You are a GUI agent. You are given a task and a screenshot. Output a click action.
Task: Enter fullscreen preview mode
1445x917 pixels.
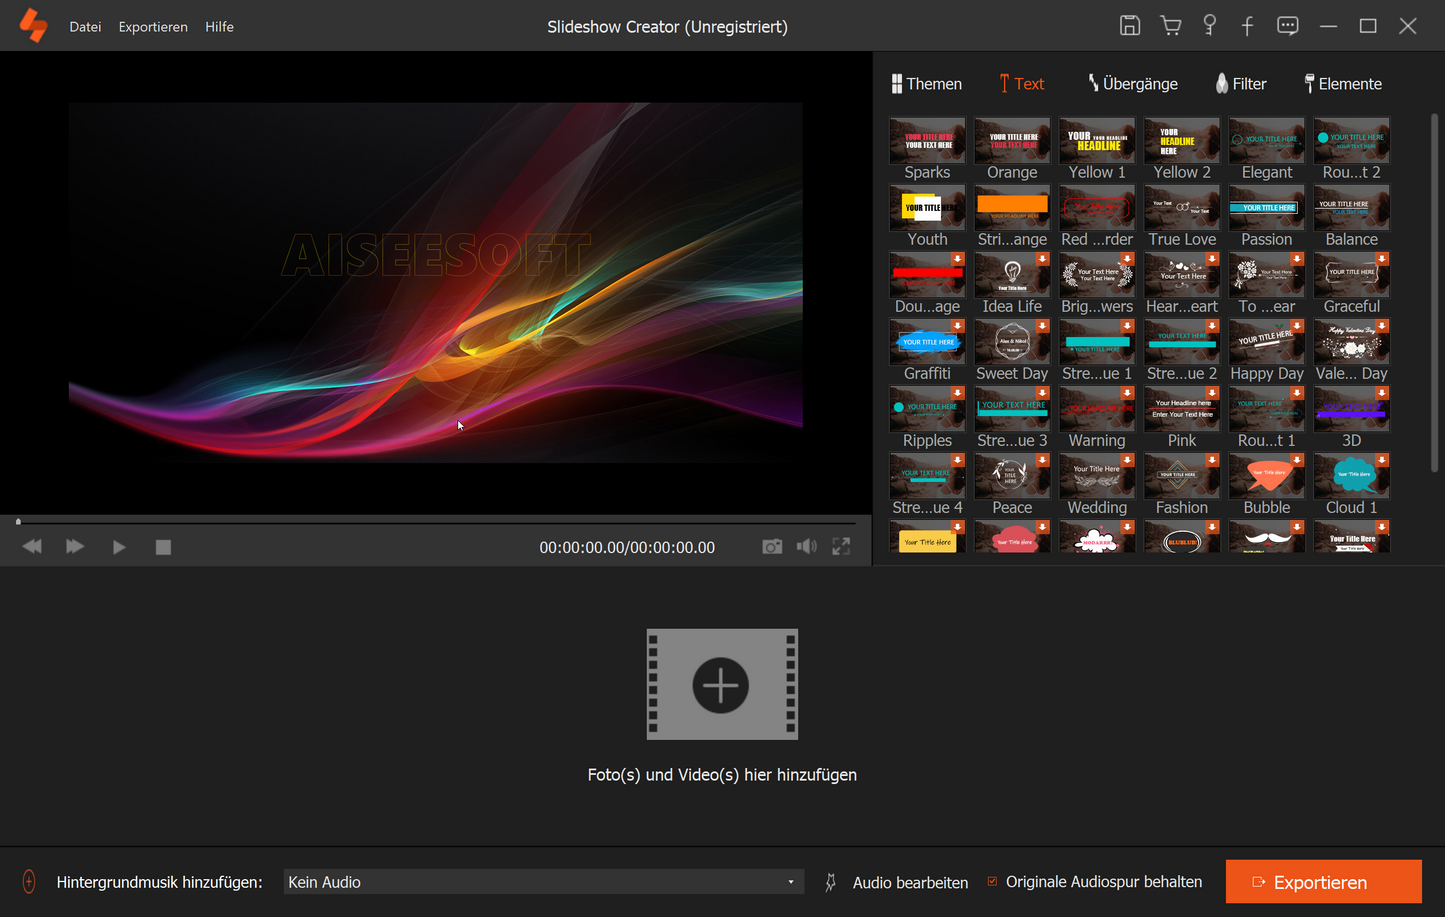[841, 547]
